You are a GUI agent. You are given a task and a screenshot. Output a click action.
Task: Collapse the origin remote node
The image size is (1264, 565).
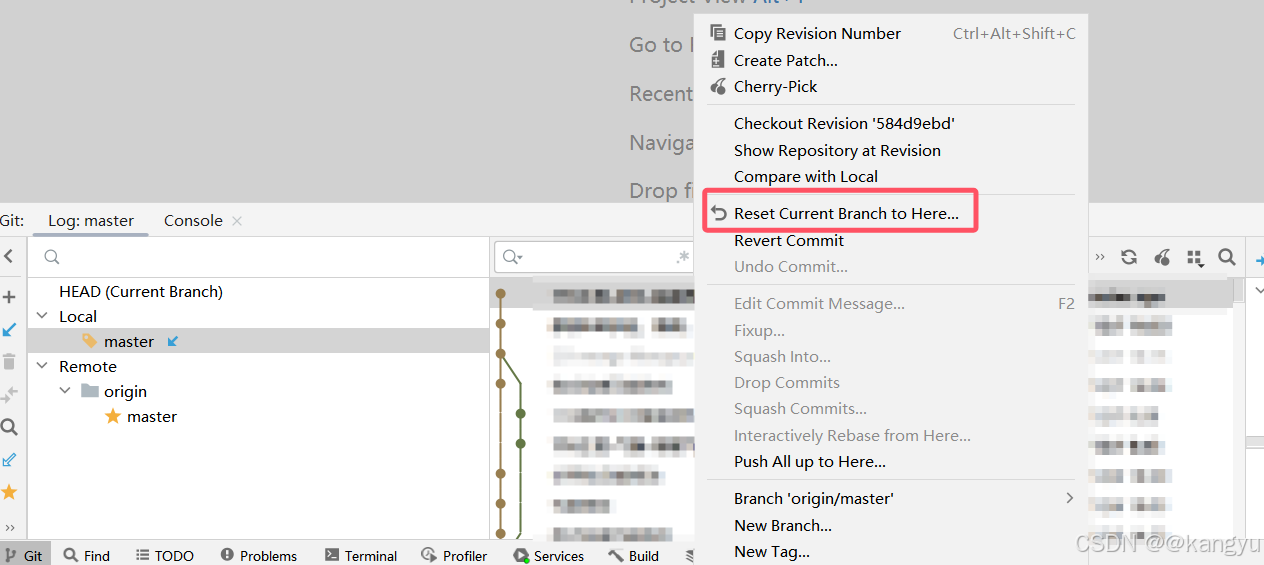[65, 391]
